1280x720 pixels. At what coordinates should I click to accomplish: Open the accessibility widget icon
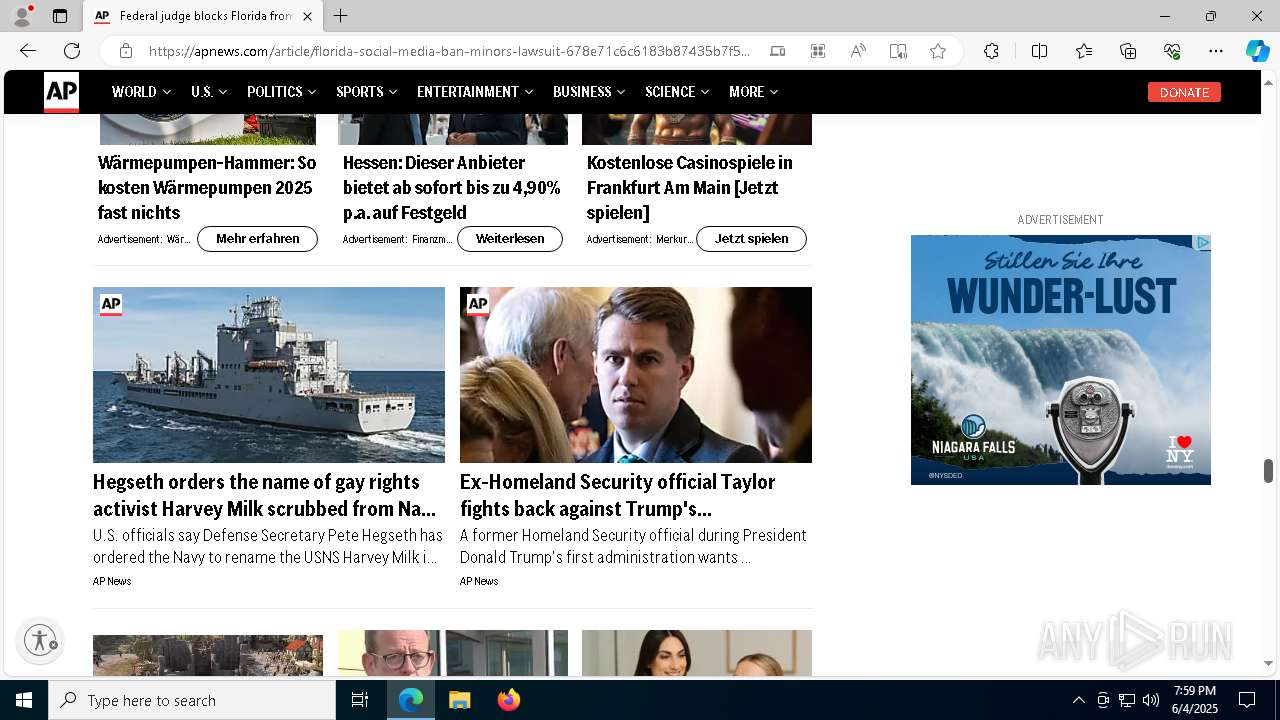coord(41,640)
